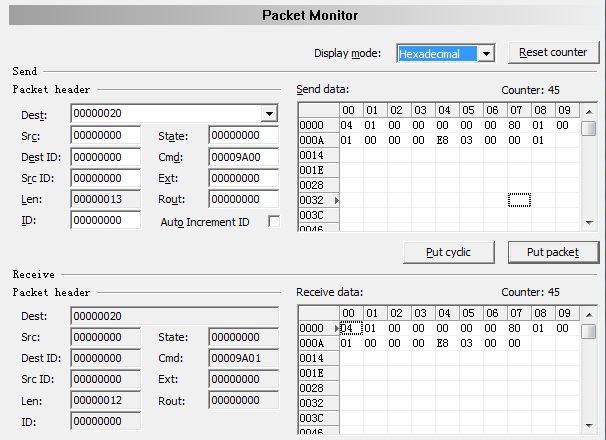
Task: Click the Receive Rout field
Action: [x=243, y=400]
